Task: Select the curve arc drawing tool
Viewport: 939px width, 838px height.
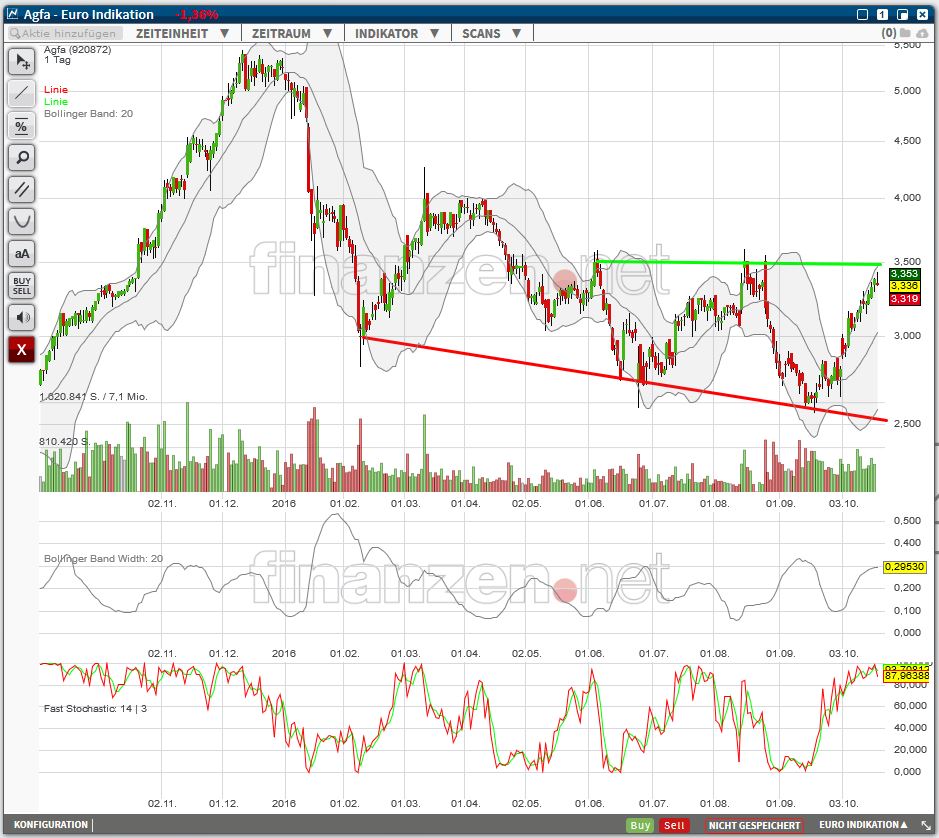Action: click(21, 222)
